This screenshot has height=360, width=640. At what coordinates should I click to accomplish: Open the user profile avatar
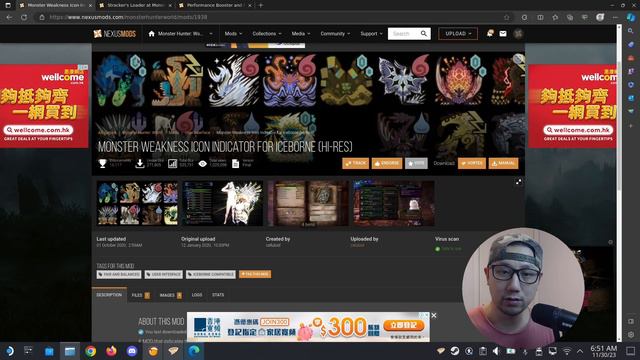518,34
